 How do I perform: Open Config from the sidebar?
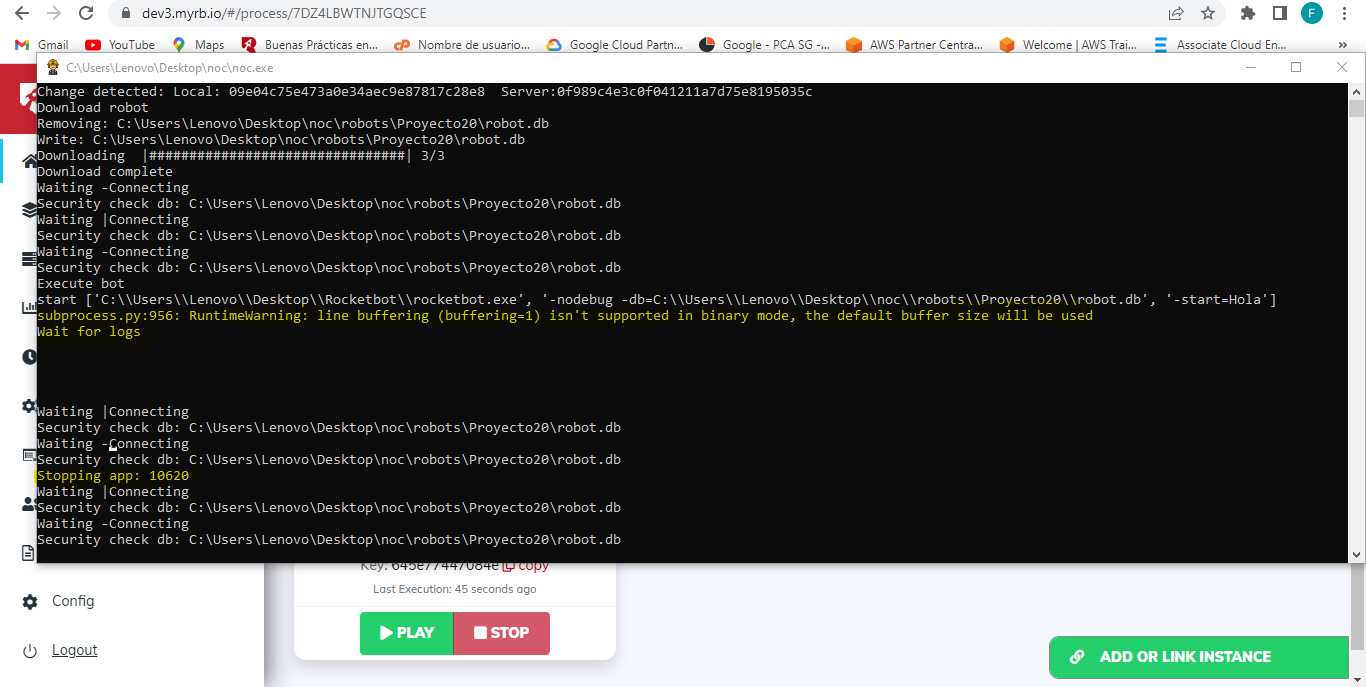(x=73, y=601)
